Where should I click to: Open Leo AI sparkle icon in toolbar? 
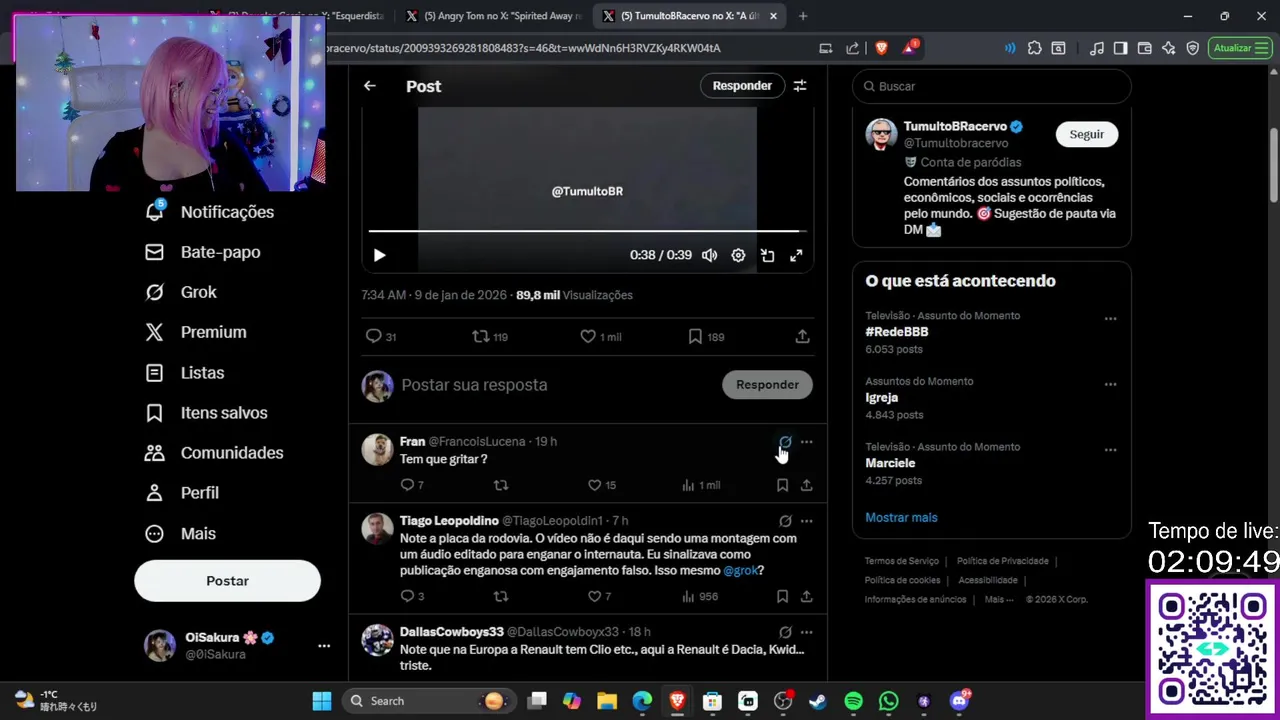click(x=1168, y=48)
